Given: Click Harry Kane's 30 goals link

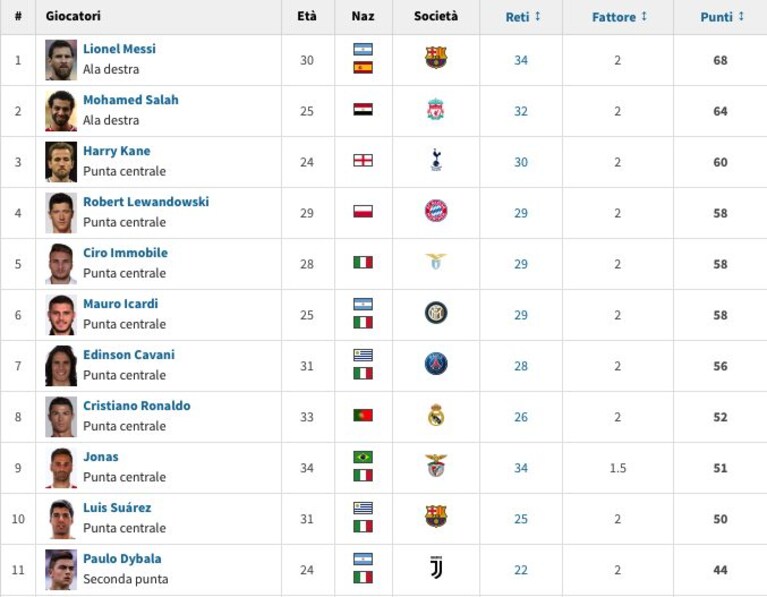Looking at the screenshot, I should [521, 162].
